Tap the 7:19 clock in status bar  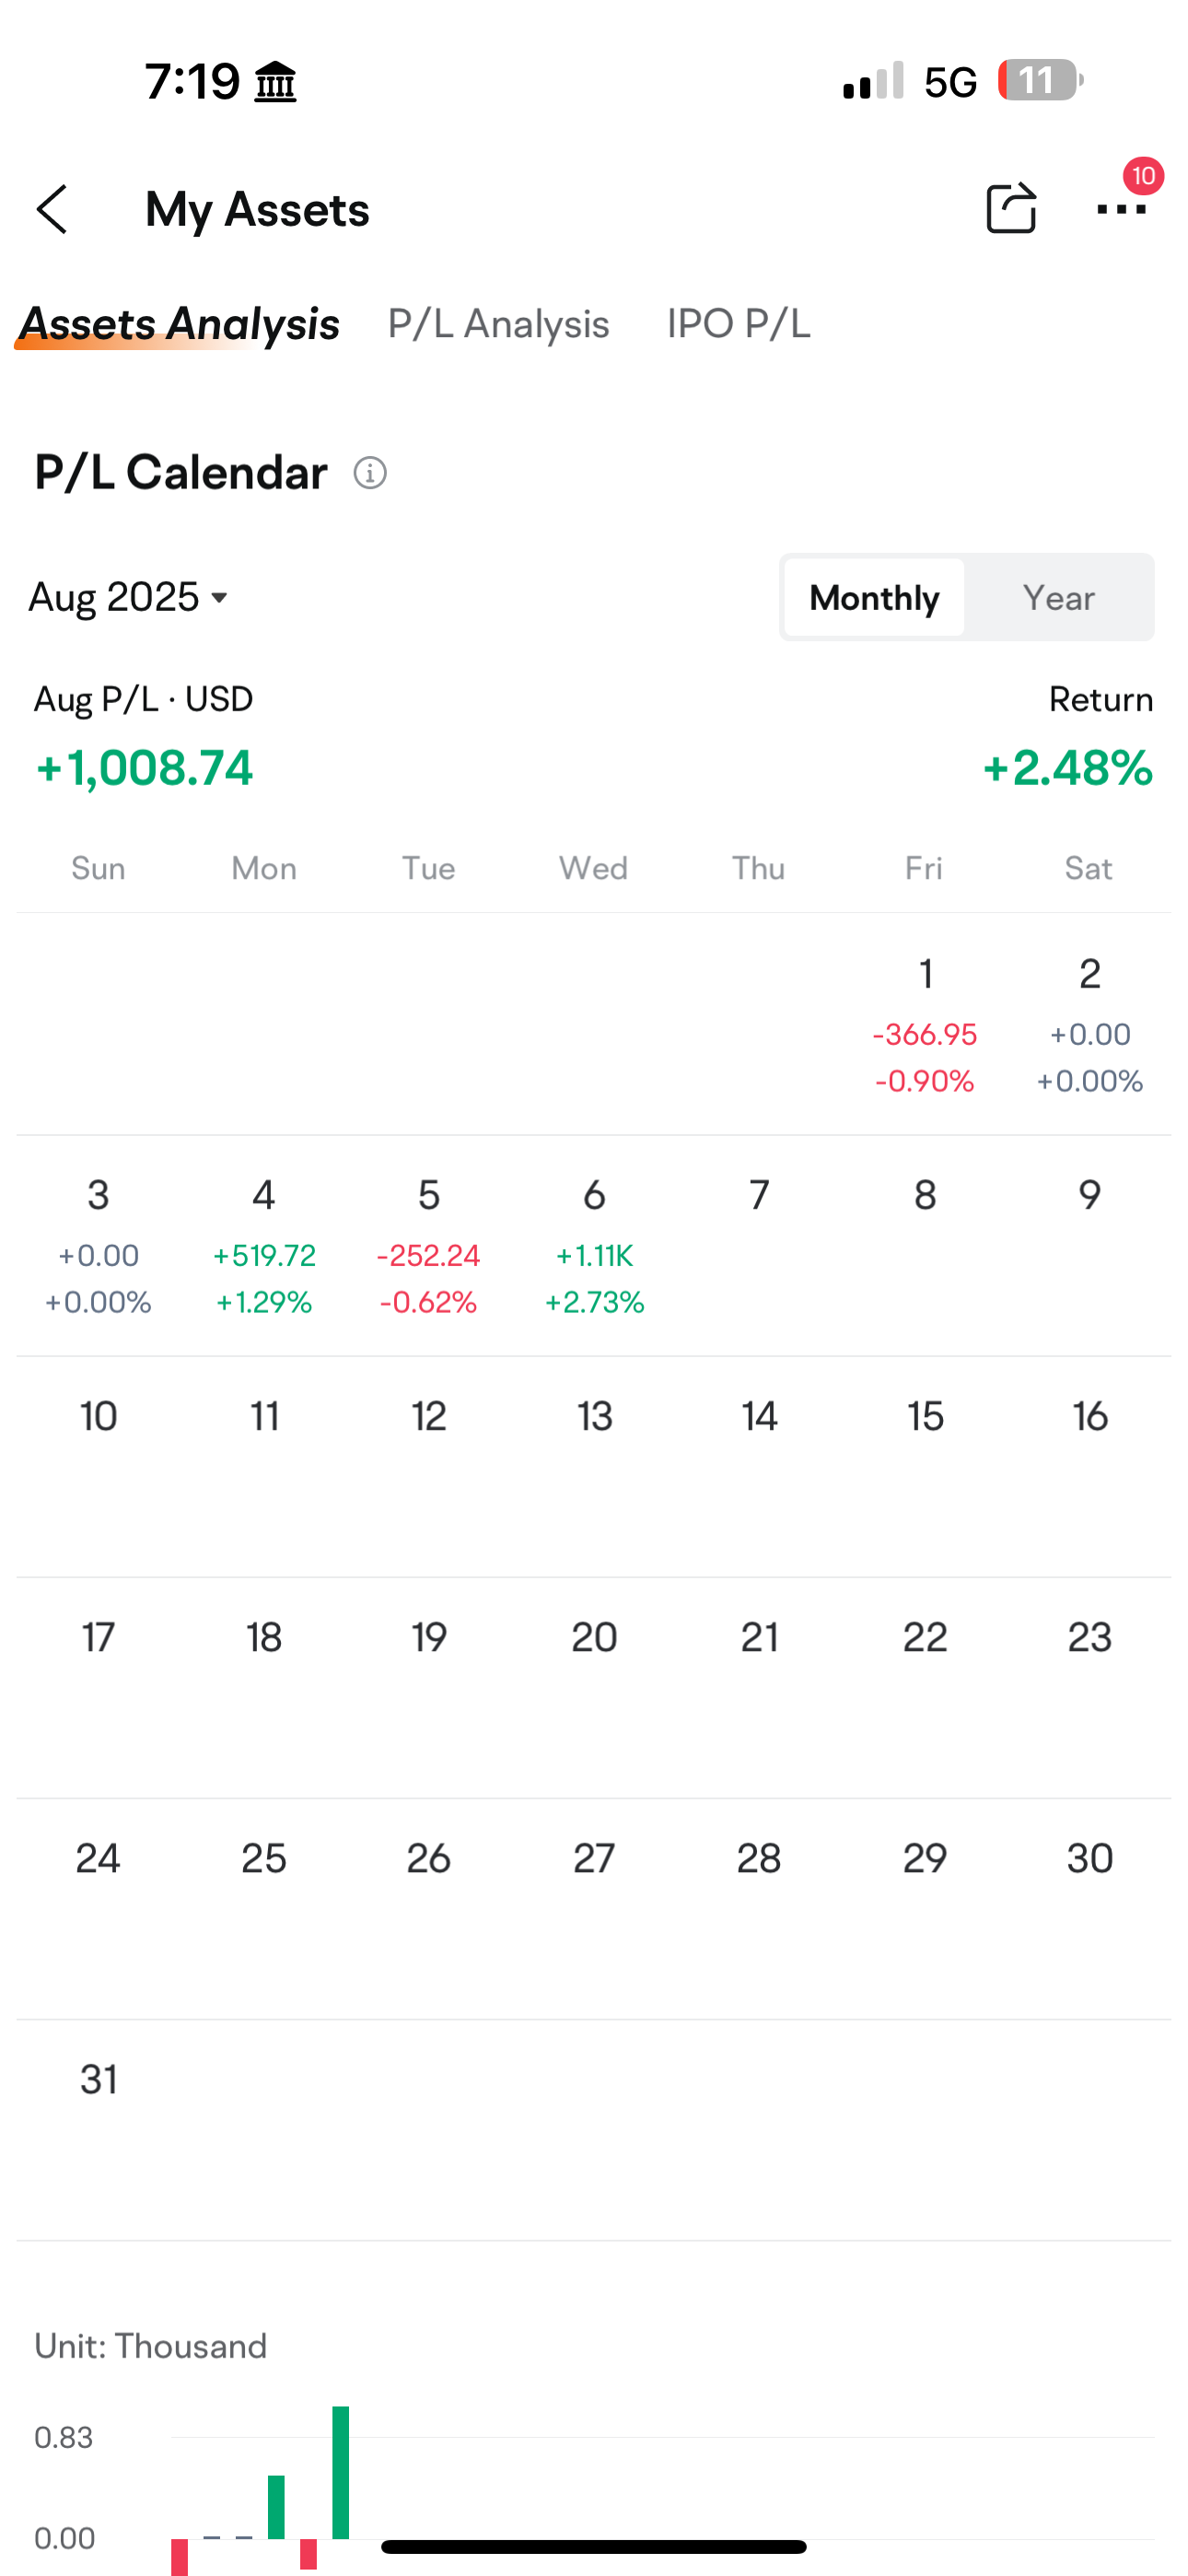click(192, 81)
